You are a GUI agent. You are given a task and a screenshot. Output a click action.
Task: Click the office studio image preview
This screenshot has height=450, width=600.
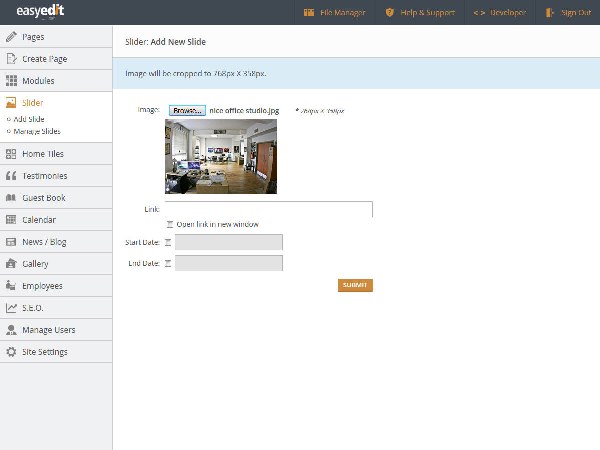click(x=220, y=156)
